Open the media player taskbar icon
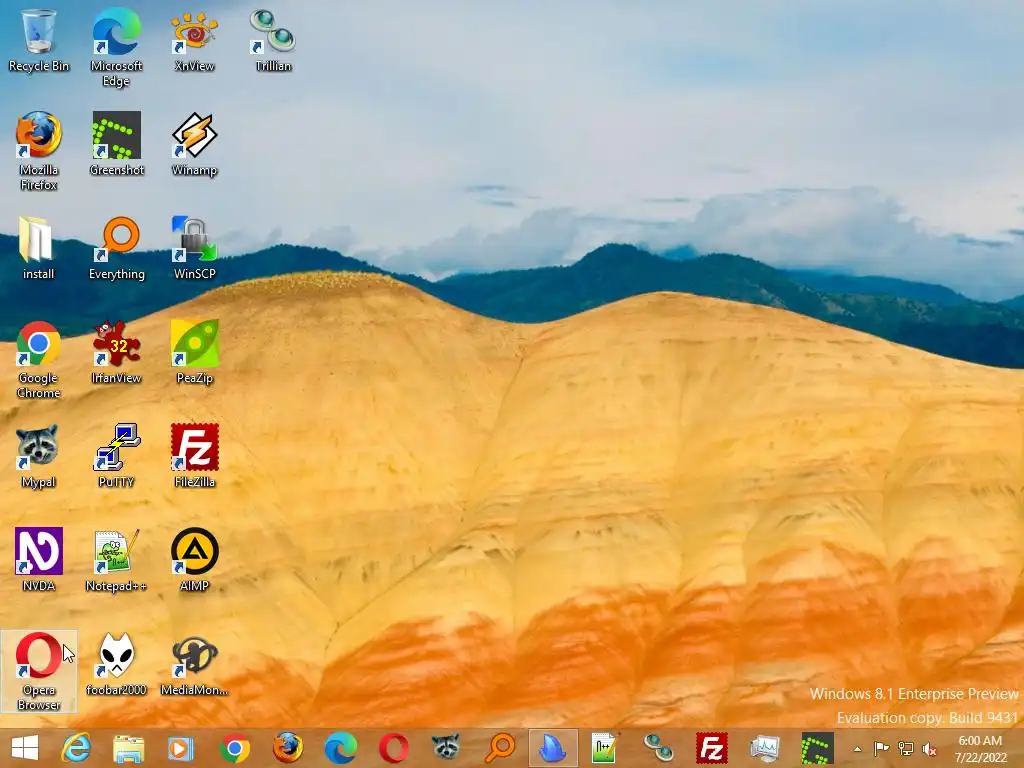Screen dimensions: 1024x768 click(181, 748)
